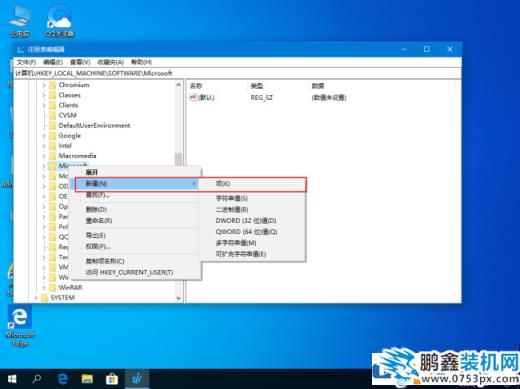The height and width of the screenshot is (389, 520).
Task: Open the 收藏夹(A) menu
Action: coord(110,62)
